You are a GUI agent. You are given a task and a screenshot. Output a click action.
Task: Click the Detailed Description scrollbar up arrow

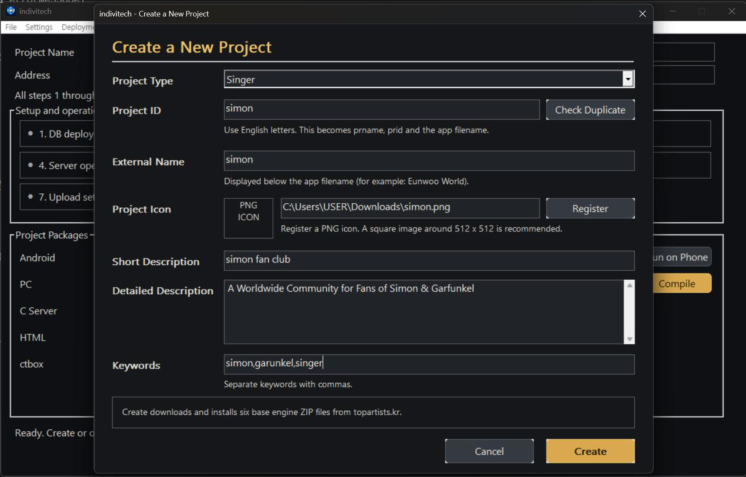point(629,285)
